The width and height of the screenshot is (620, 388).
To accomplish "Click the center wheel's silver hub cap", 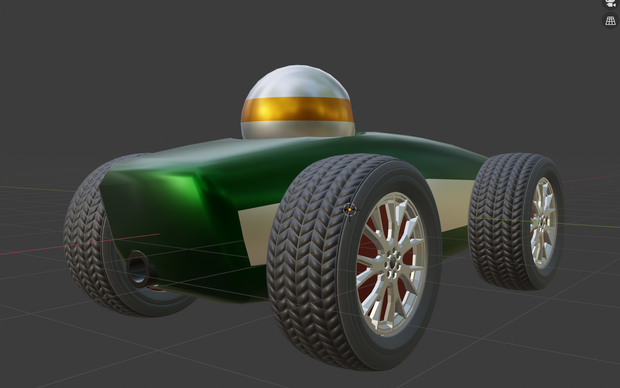I will [x=392, y=263].
